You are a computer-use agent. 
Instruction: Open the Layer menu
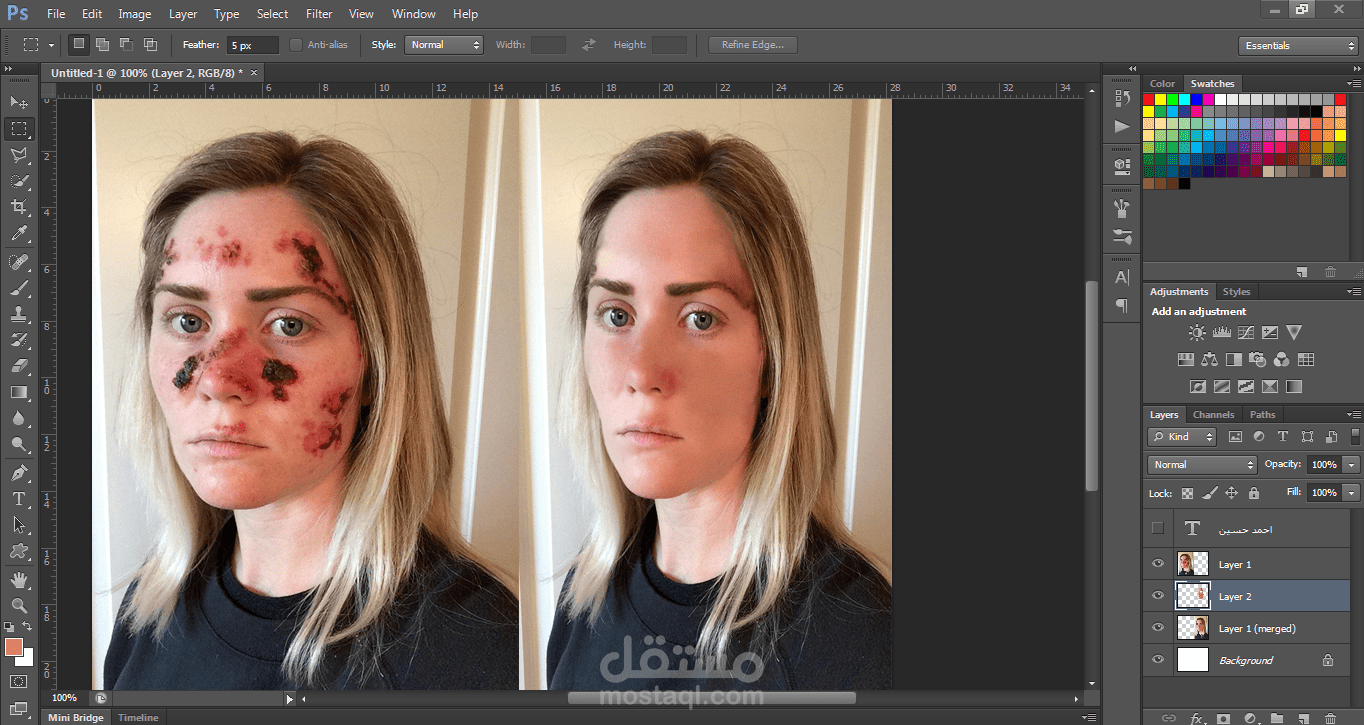pyautogui.click(x=183, y=14)
